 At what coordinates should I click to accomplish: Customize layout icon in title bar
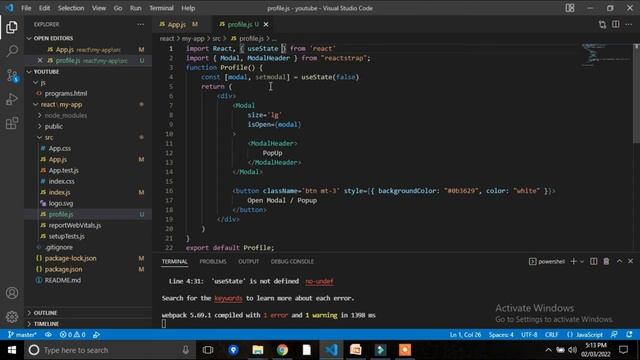coord(570,8)
